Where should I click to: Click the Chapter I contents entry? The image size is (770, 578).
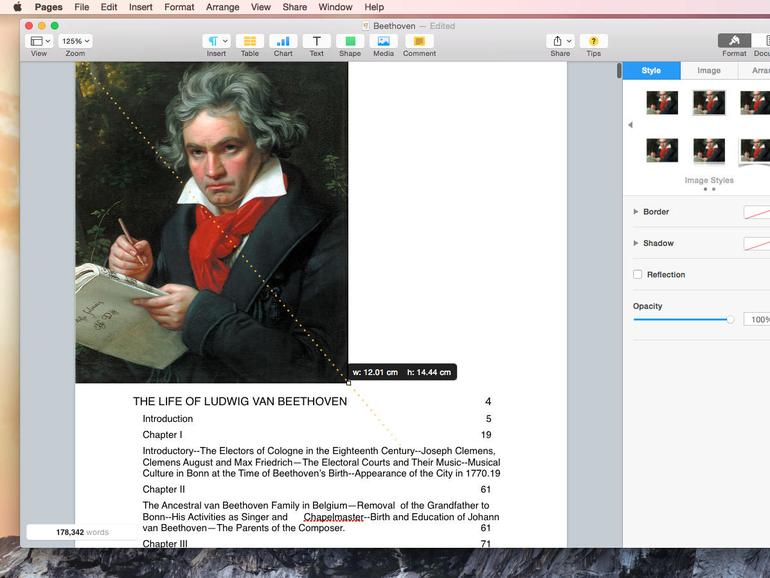tap(162, 435)
